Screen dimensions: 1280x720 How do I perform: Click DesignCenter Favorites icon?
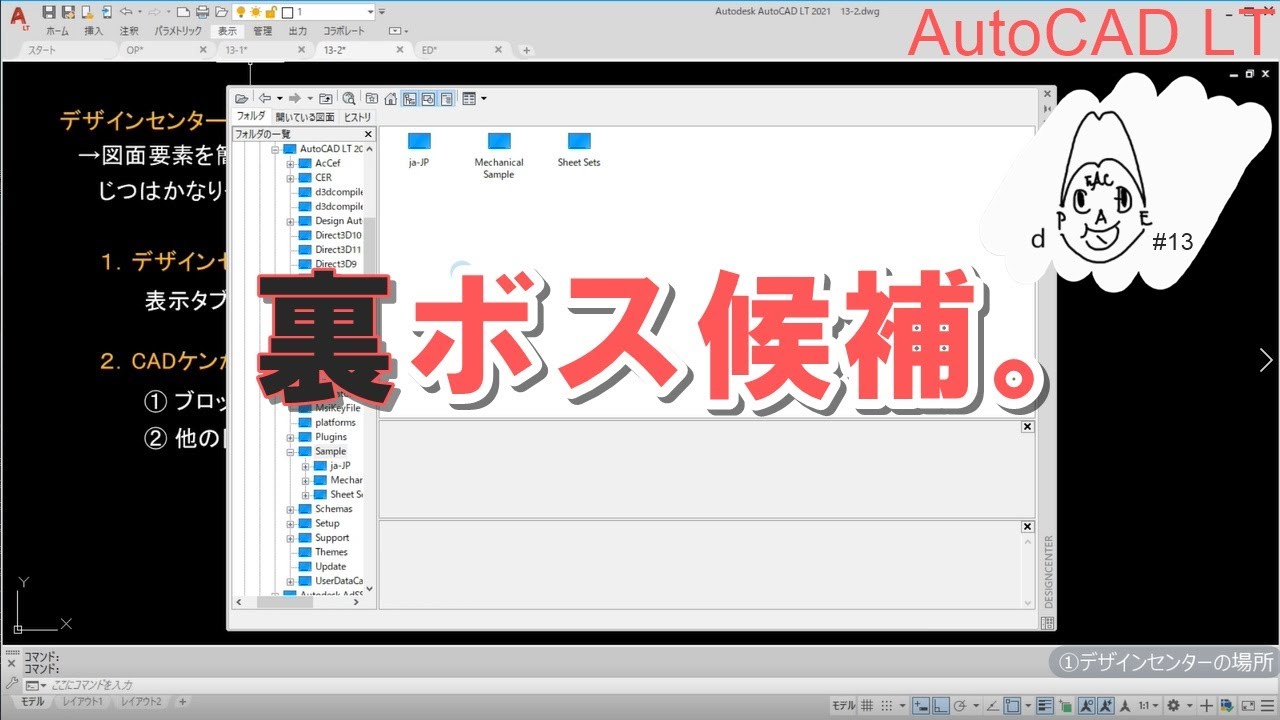pos(372,98)
